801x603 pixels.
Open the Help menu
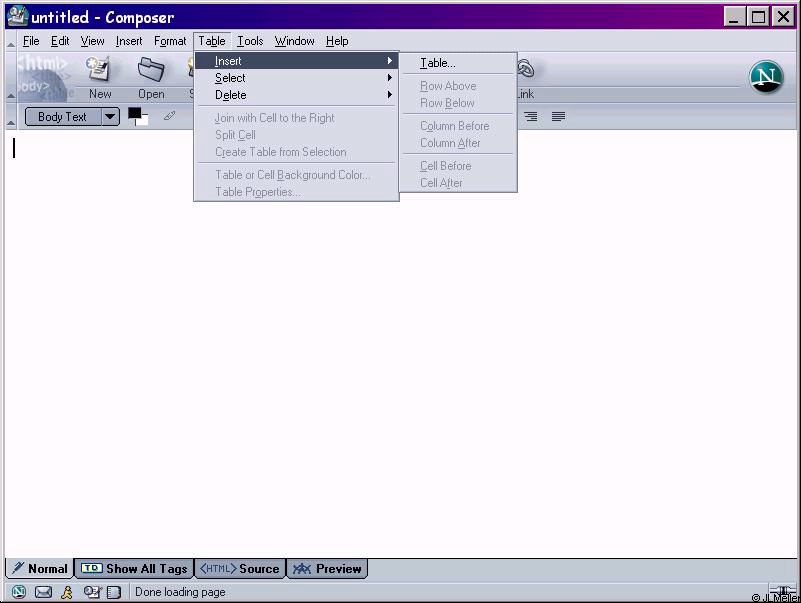337,41
